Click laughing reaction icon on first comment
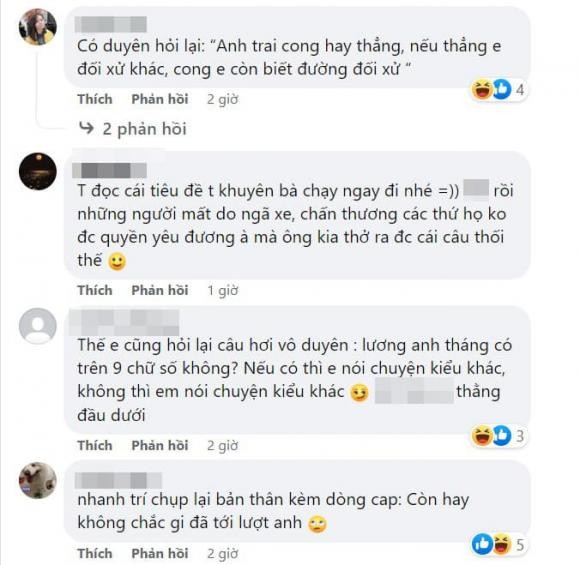 click(x=482, y=90)
